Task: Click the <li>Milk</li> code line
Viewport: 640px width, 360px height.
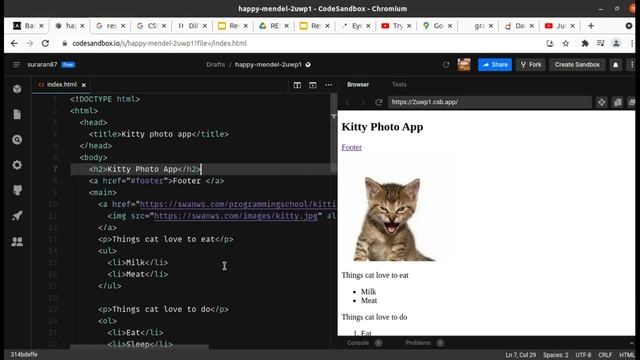Action: 138,262
